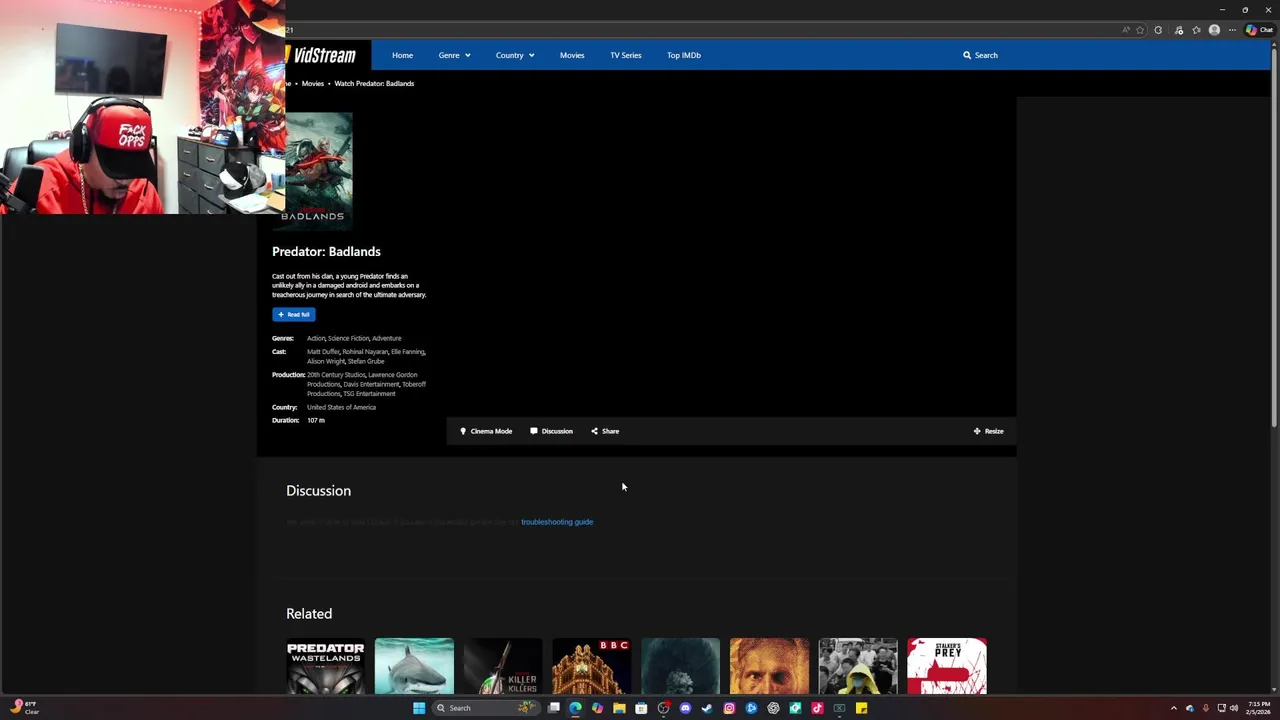This screenshot has width=1280, height=720.
Task: Open Sticky Notes from the taskbar
Action: click(861, 708)
